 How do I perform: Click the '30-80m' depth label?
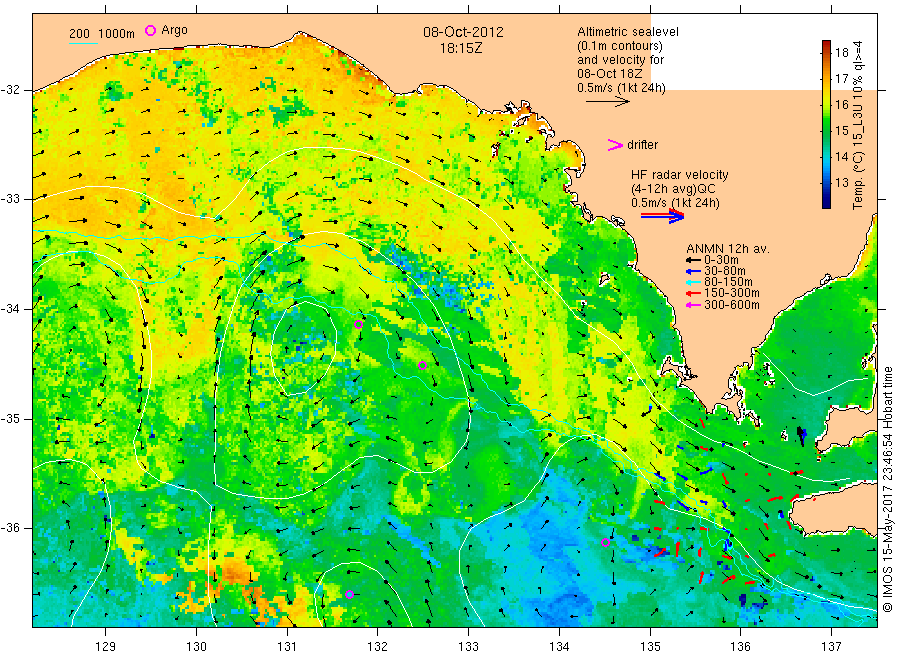(725, 271)
